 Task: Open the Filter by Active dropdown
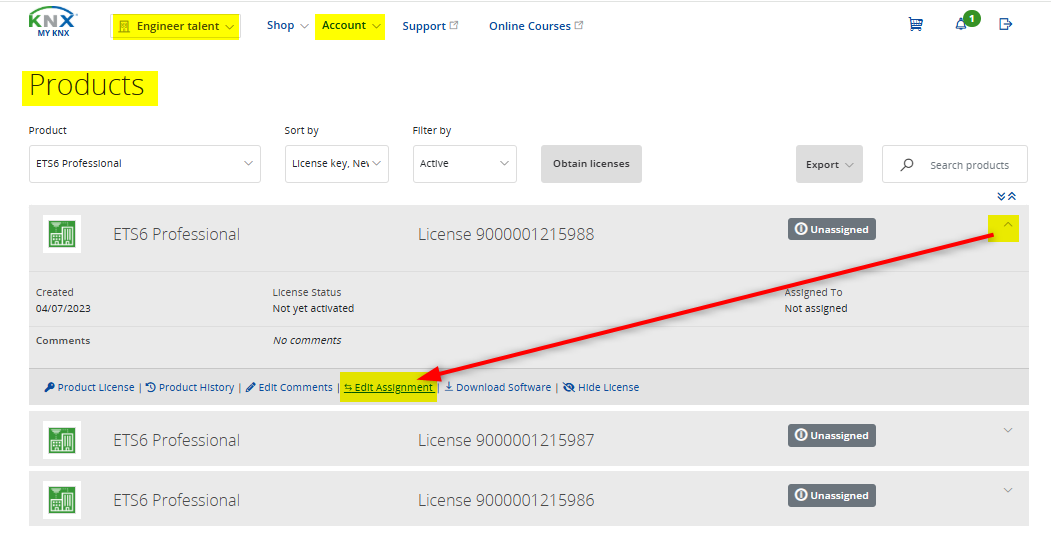465,163
